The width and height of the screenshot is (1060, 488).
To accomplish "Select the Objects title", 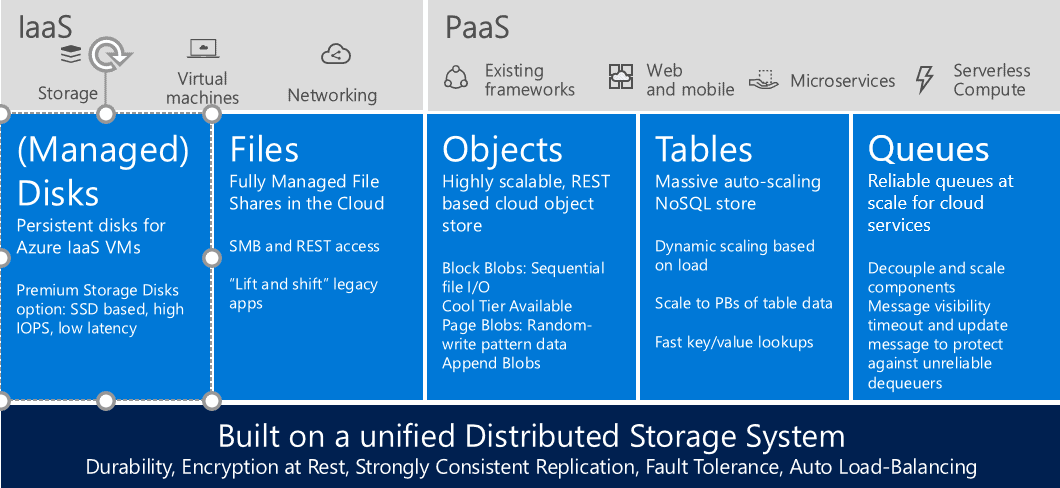I will coord(502,149).
